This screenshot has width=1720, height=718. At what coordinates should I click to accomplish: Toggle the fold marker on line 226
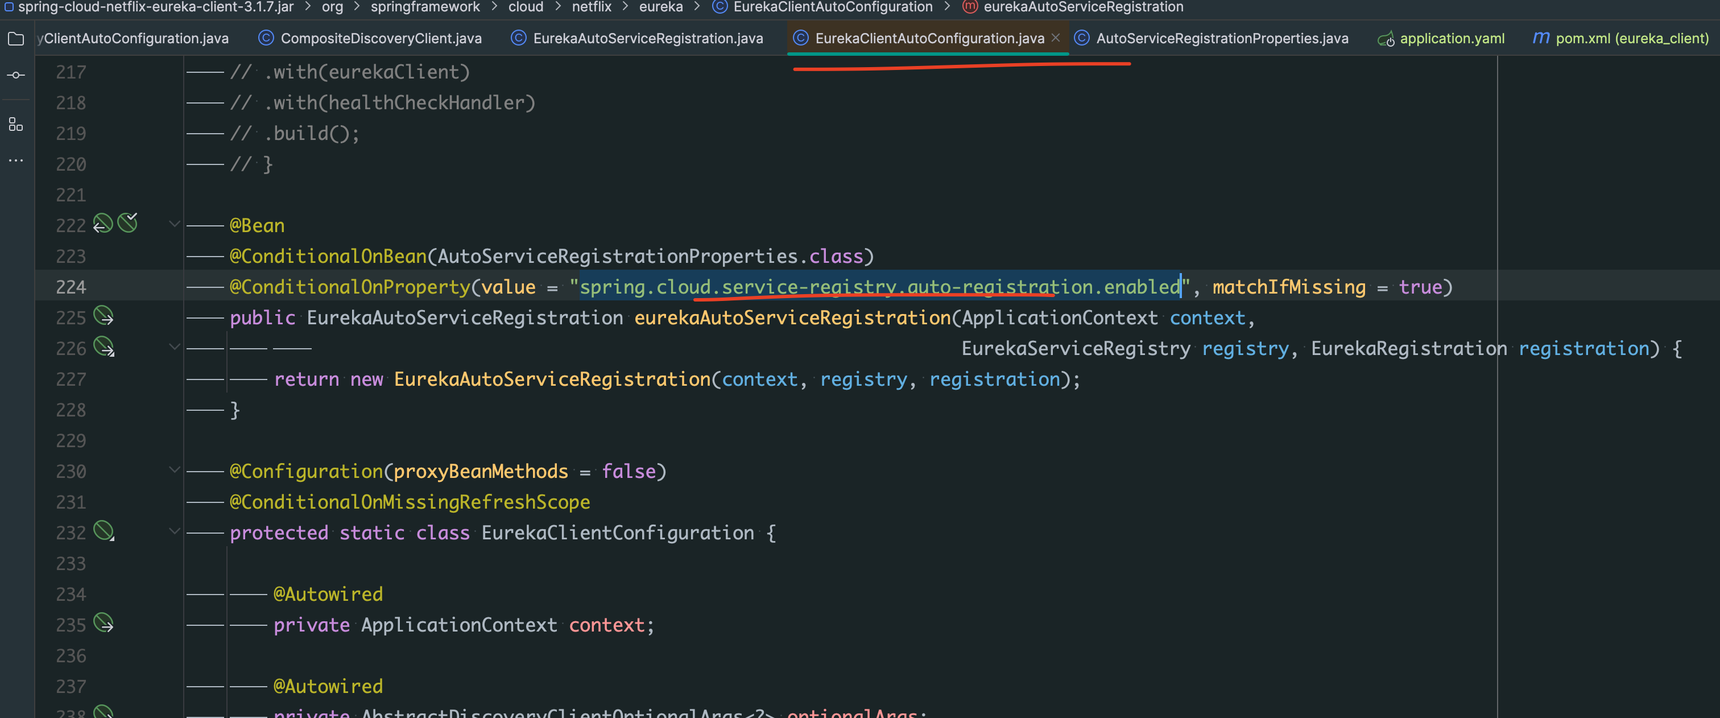pyautogui.click(x=174, y=347)
